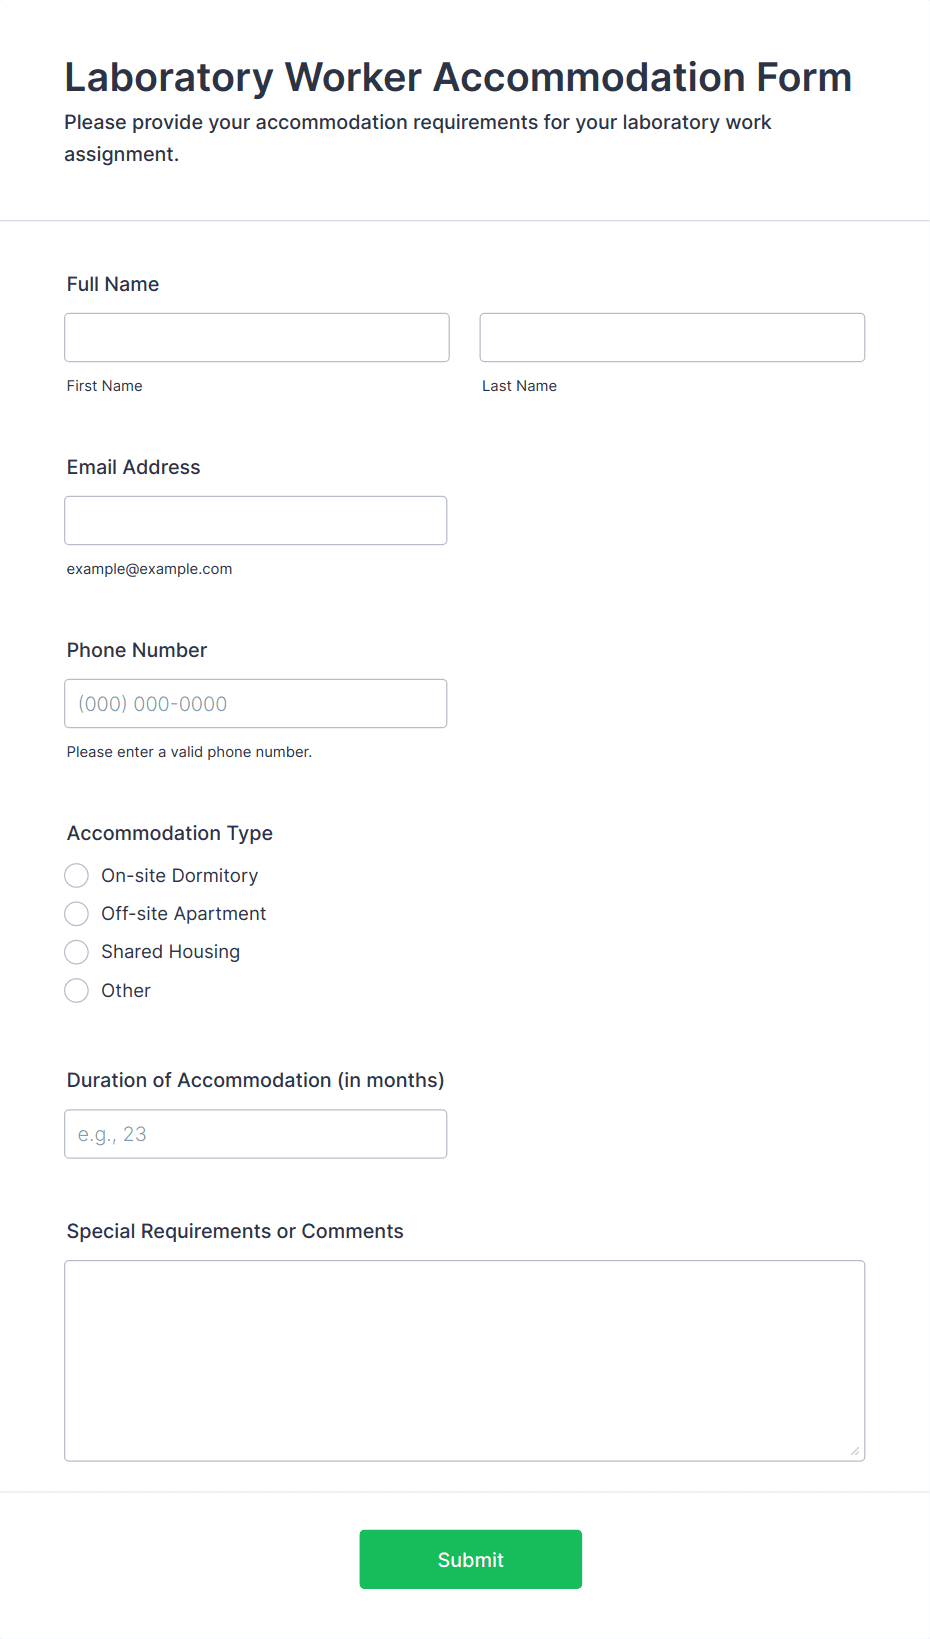Click the Off-site Apartment label text

coord(184,914)
